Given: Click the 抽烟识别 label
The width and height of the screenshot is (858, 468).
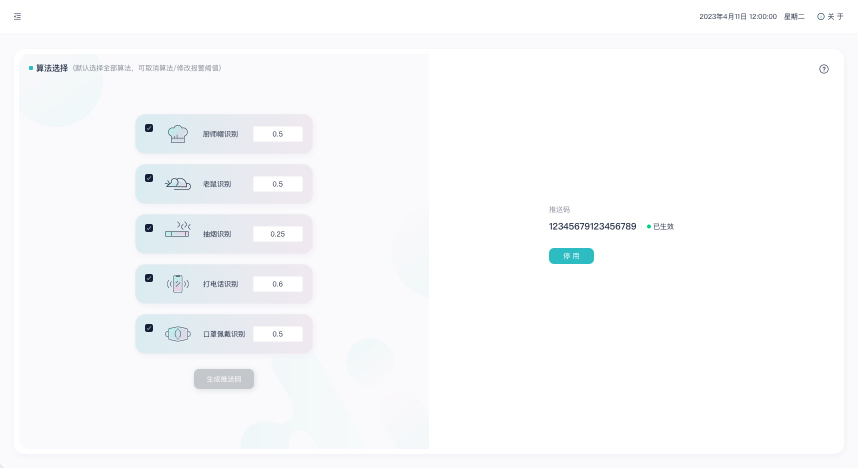Looking at the screenshot, I should [217, 234].
